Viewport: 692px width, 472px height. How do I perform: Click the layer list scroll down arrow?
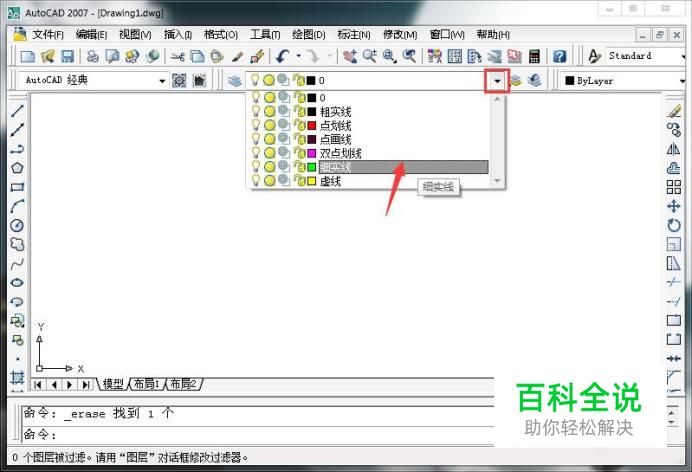[x=497, y=180]
